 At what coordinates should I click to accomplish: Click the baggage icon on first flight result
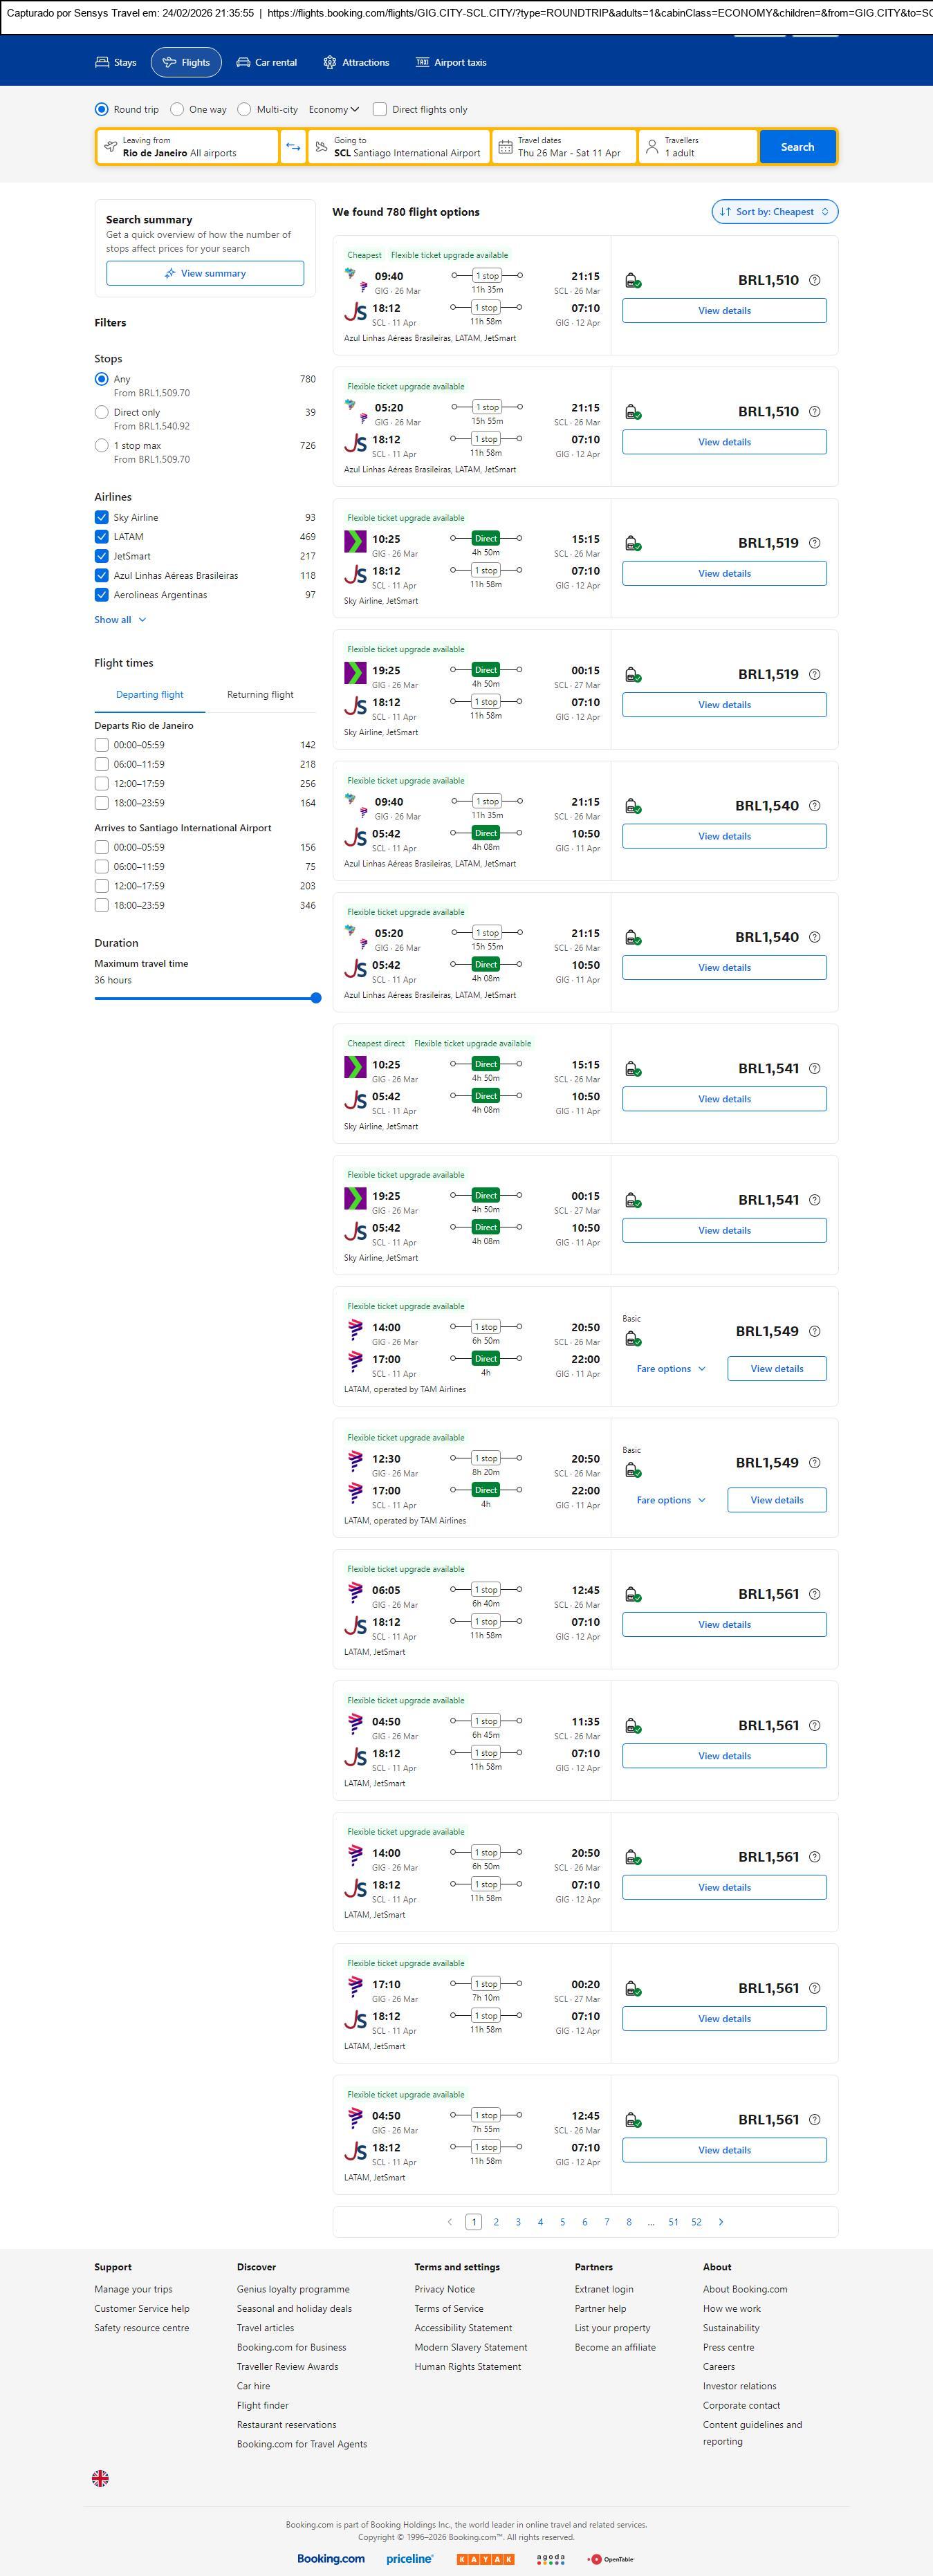[632, 281]
